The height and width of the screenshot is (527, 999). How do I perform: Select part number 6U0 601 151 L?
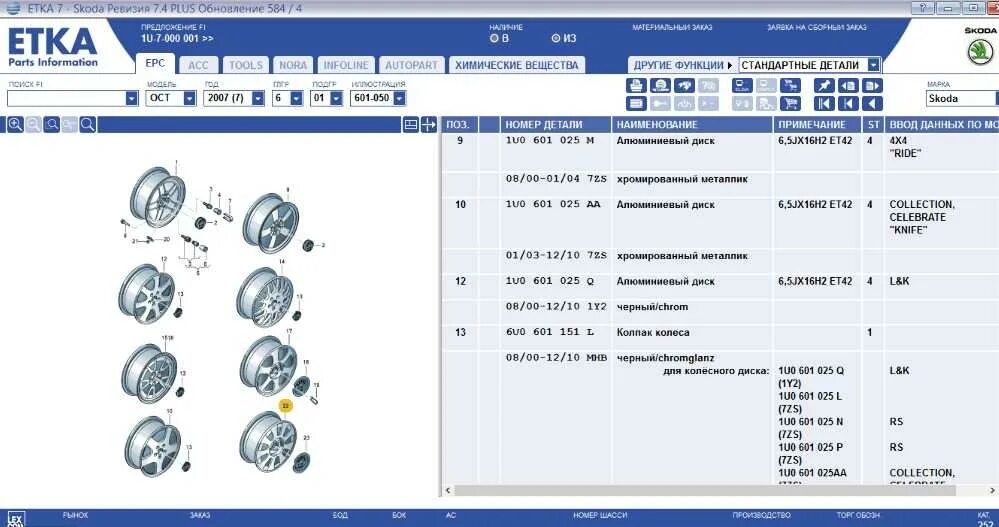pos(549,331)
